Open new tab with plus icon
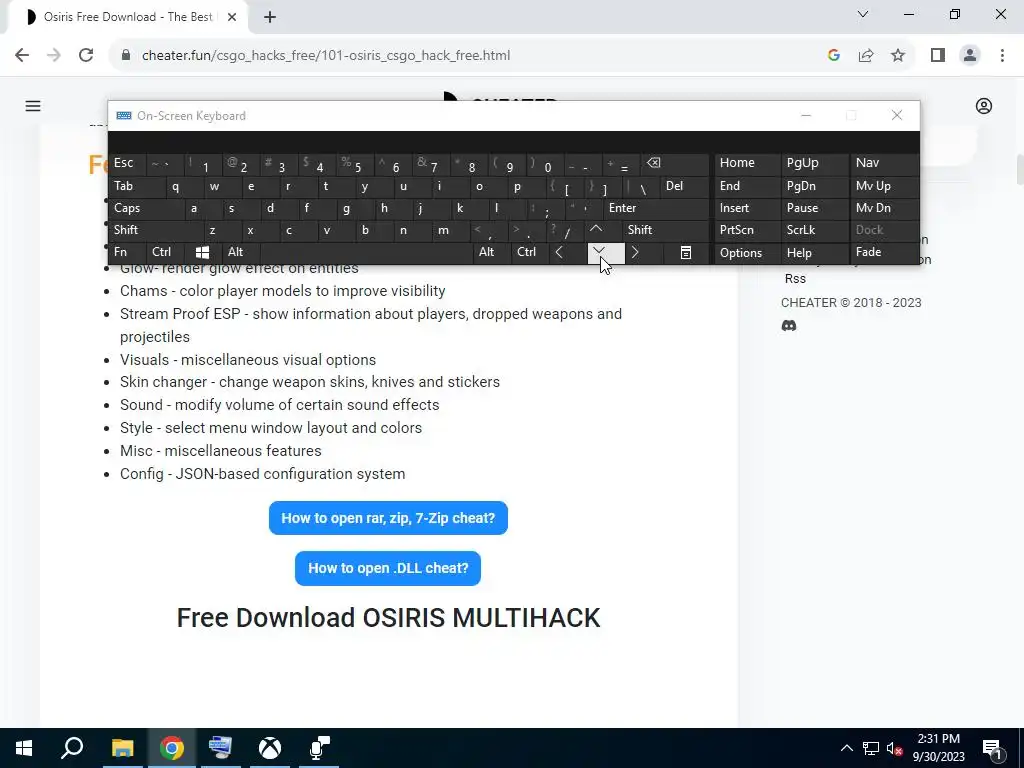Image resolution: width=1024 pixels, height=768 pixels. tap(270, 18)
